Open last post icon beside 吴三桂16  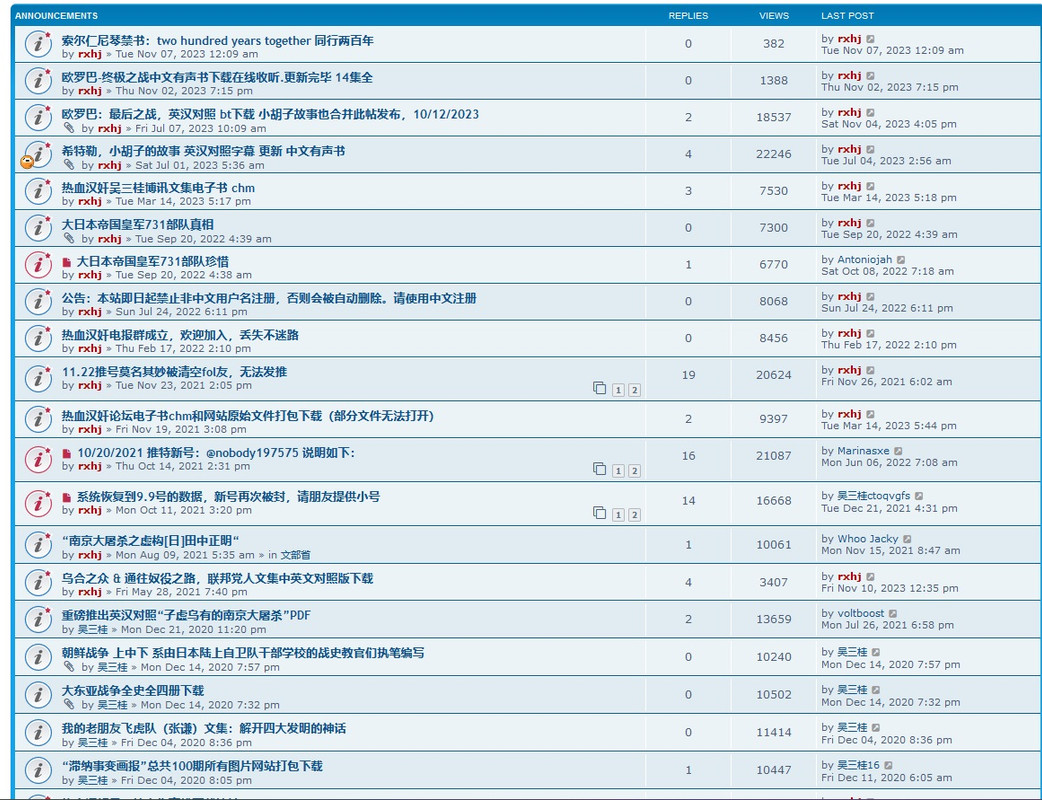point(888,765)
